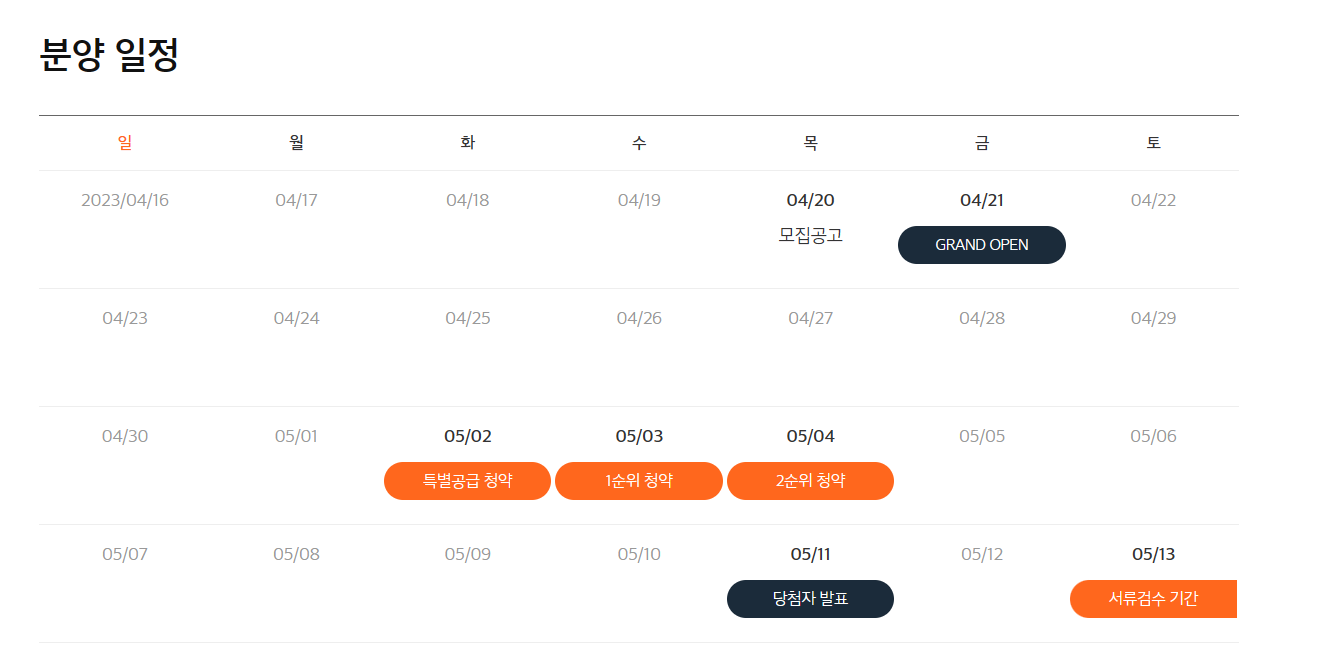The width and height of the screenshot is (1317, 648).
Task: Select the 당첨자 발표 button
Action: 810,599
